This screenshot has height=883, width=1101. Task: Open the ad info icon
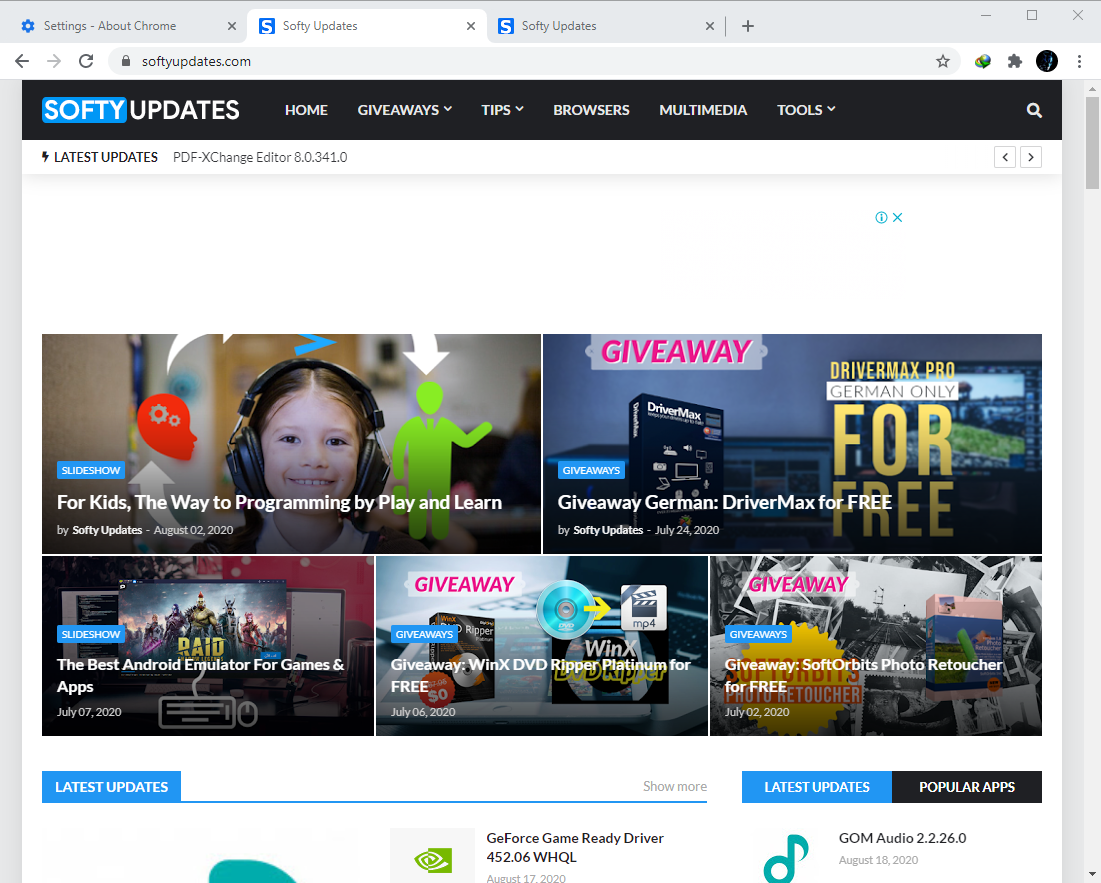(881, 218)
